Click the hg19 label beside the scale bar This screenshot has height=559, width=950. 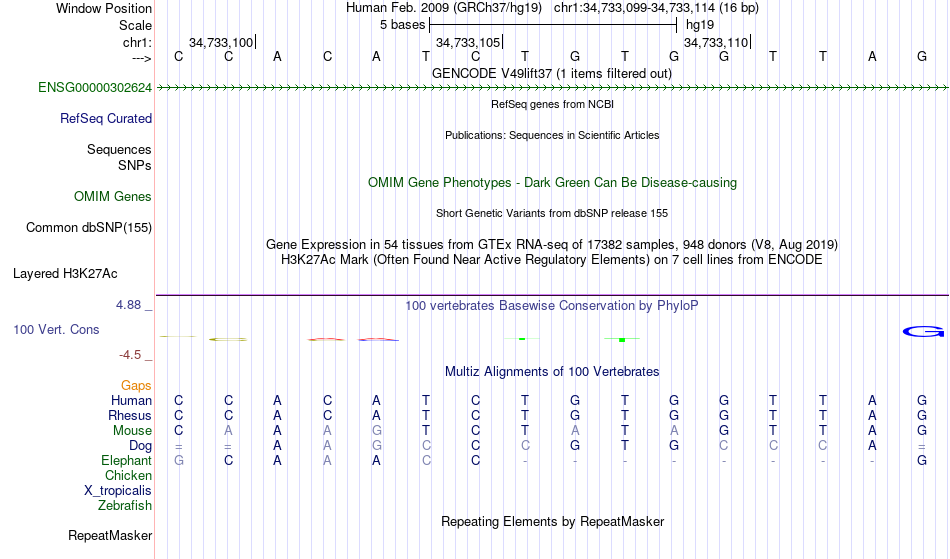[700, 25]
